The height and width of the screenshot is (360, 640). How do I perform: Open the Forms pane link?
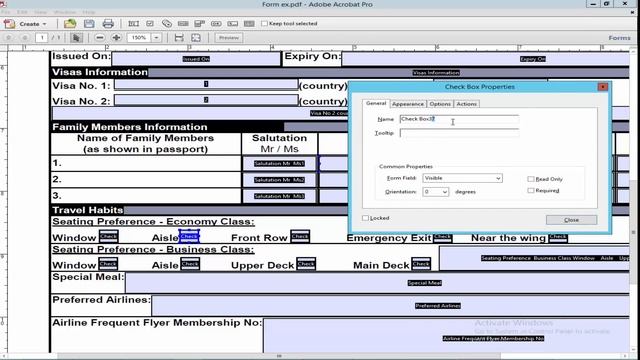click(619, 38)
